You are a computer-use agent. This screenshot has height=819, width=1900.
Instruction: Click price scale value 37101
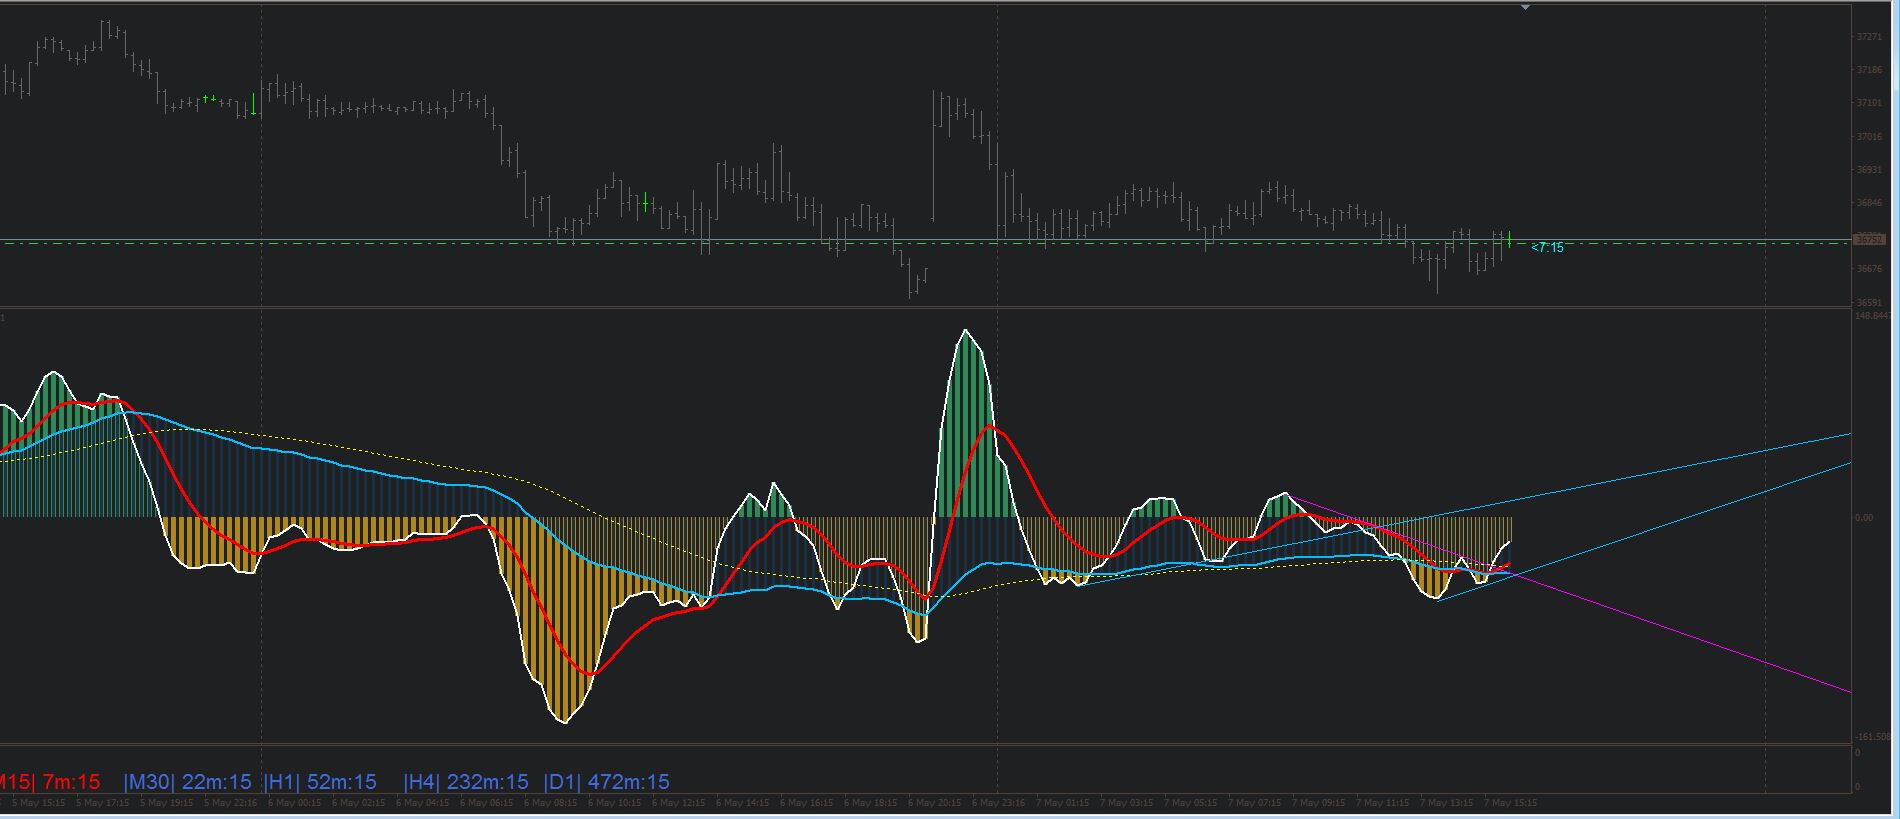[x=1868, y=103]
